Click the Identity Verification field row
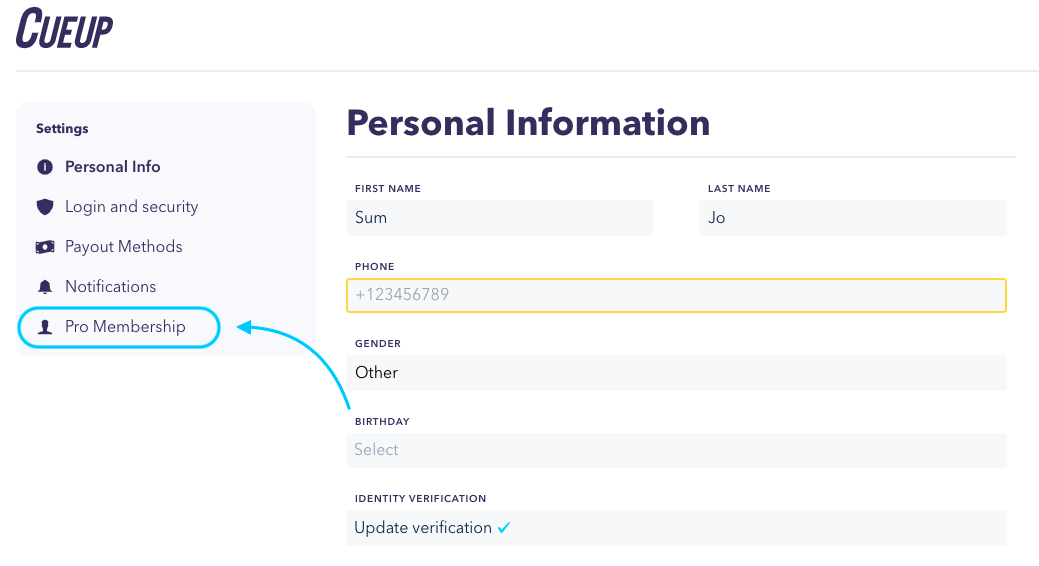Viewport: 1039px width, 566px height. pos(677,528)
